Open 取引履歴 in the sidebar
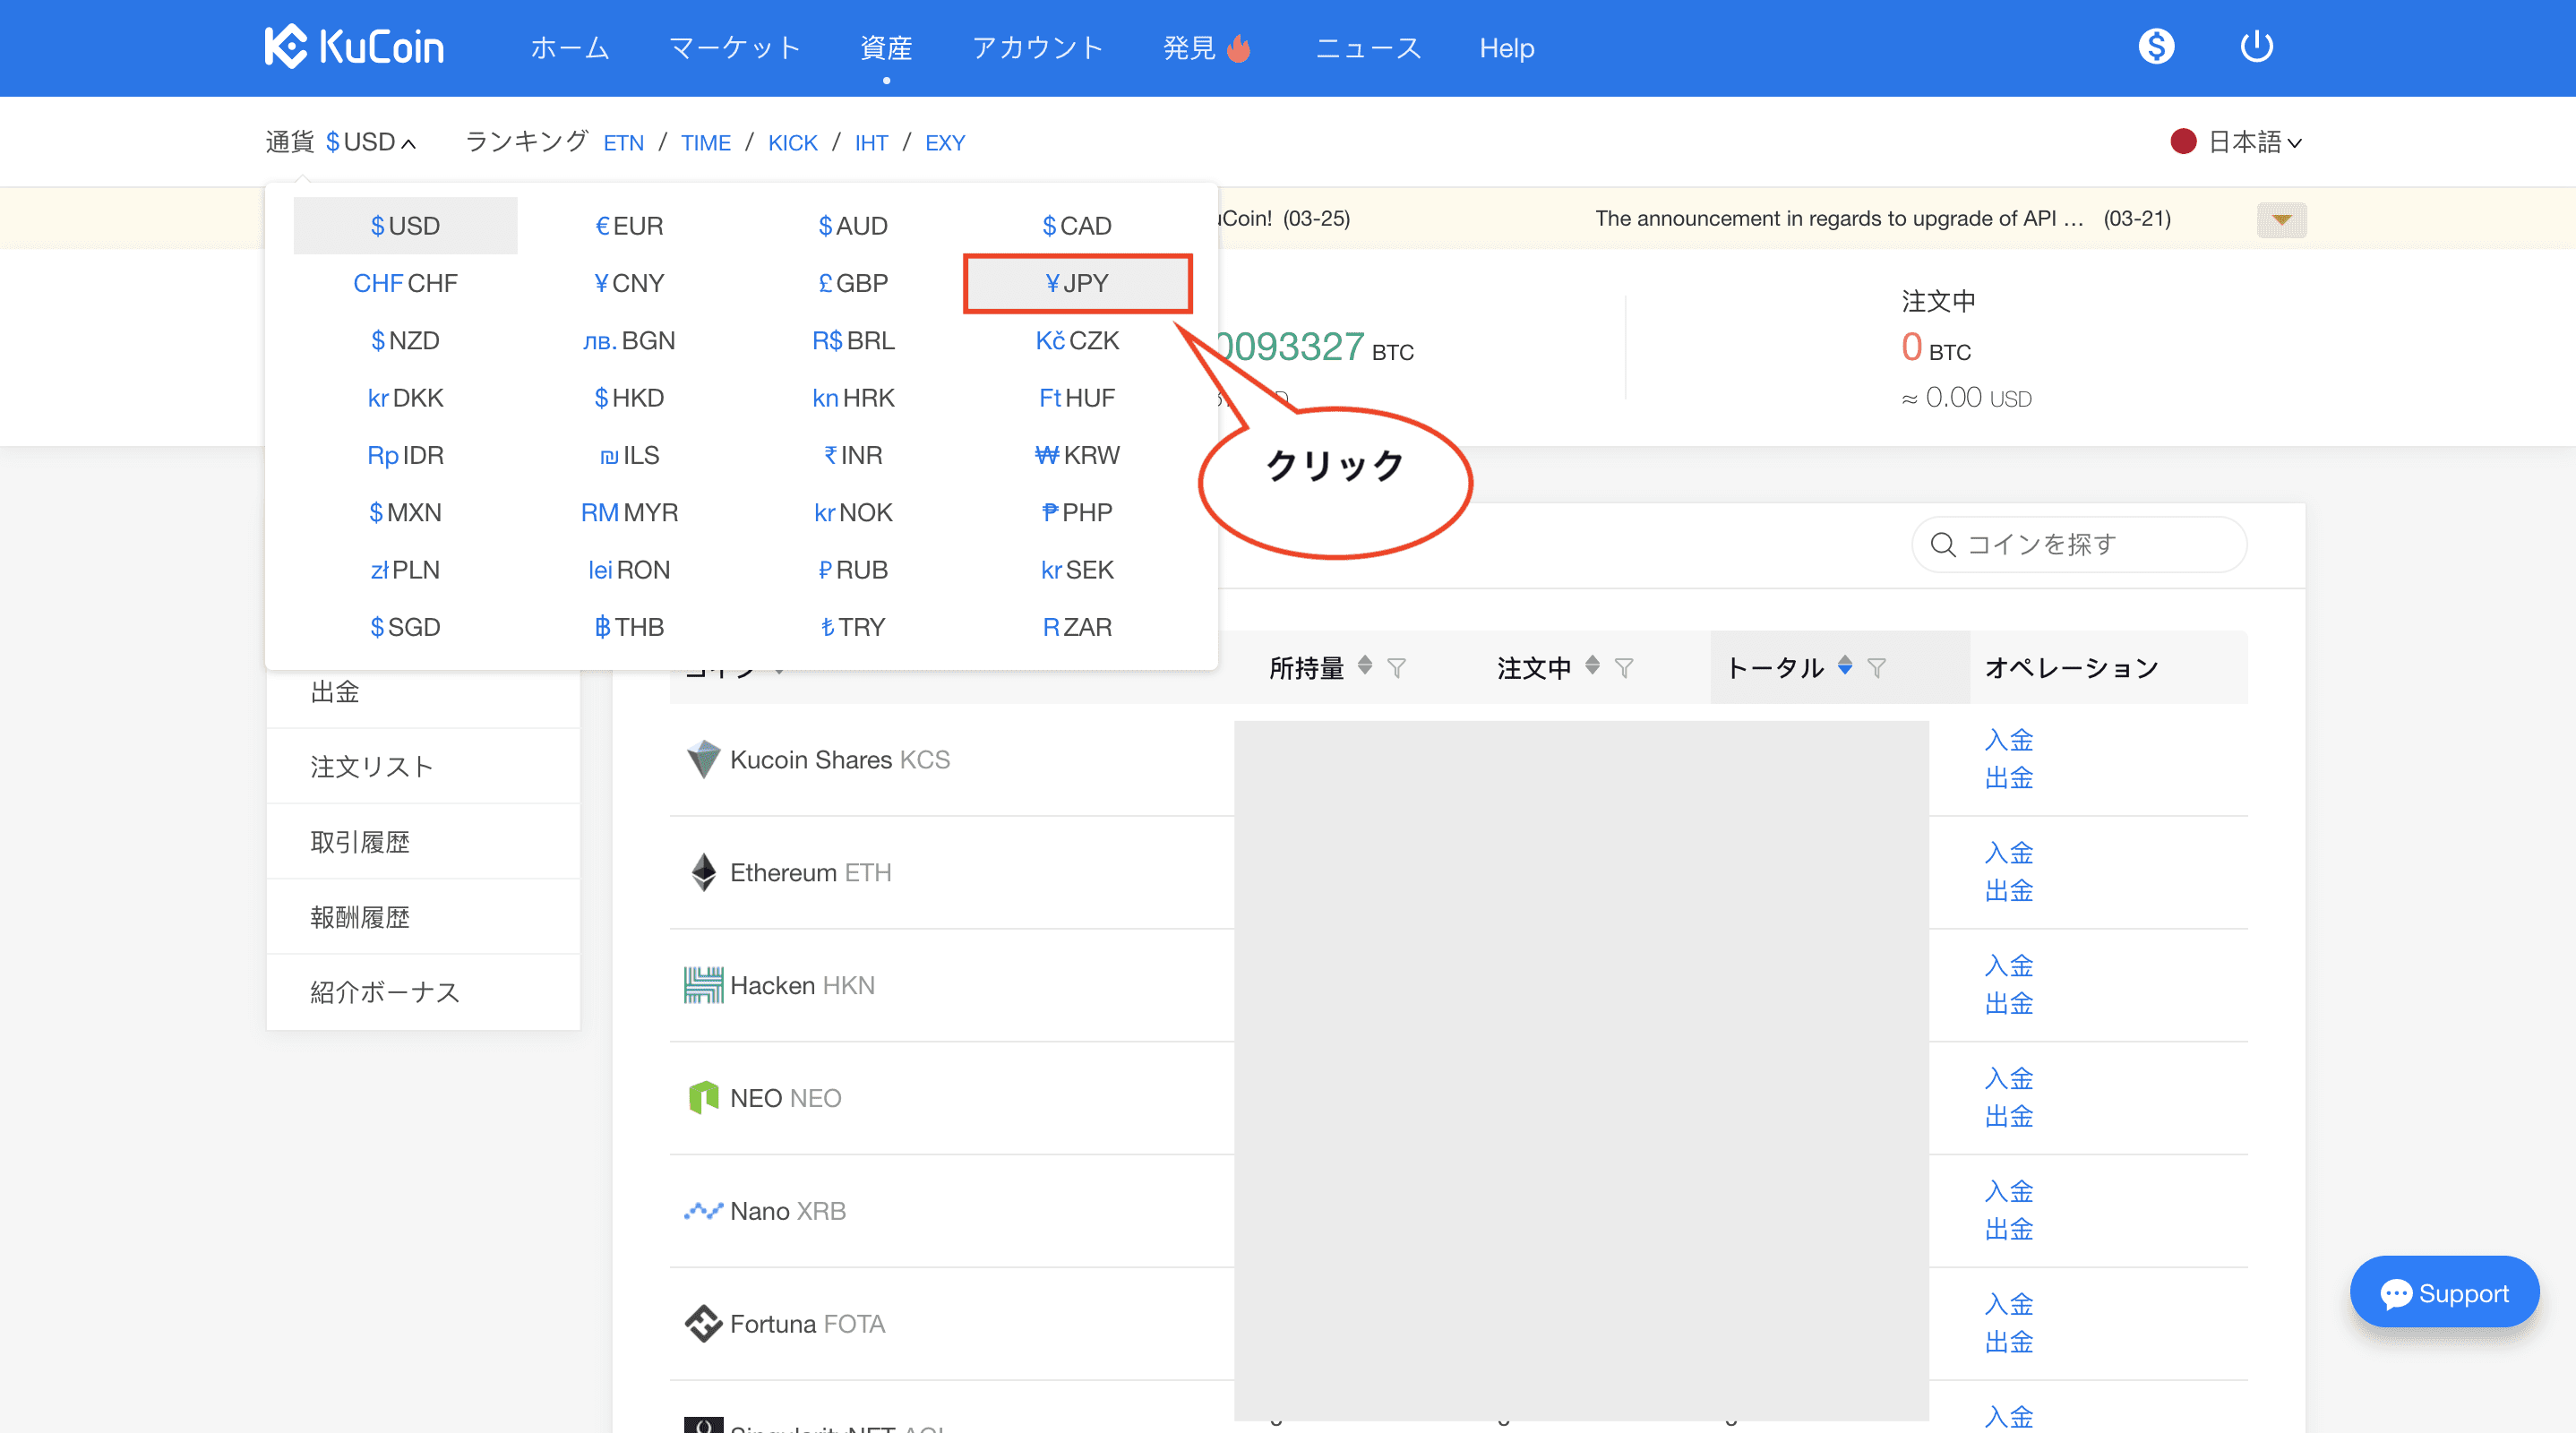The width and height of the screenshot is (2576, 1433). 360,842
